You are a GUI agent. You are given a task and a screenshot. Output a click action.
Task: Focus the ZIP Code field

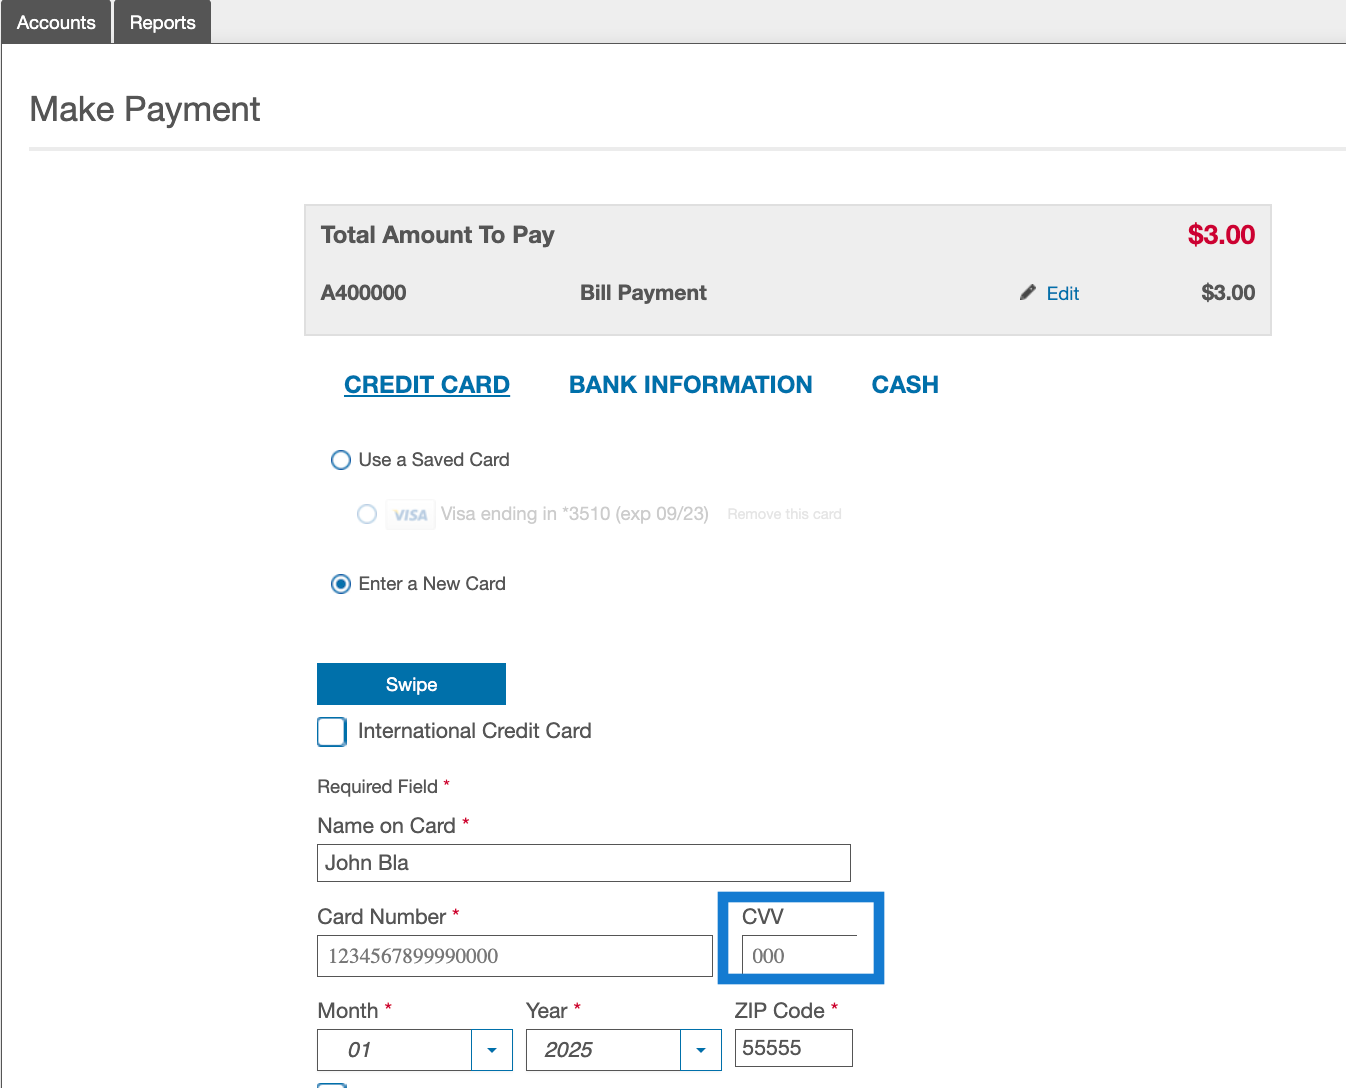click(x=793, y=1048)
